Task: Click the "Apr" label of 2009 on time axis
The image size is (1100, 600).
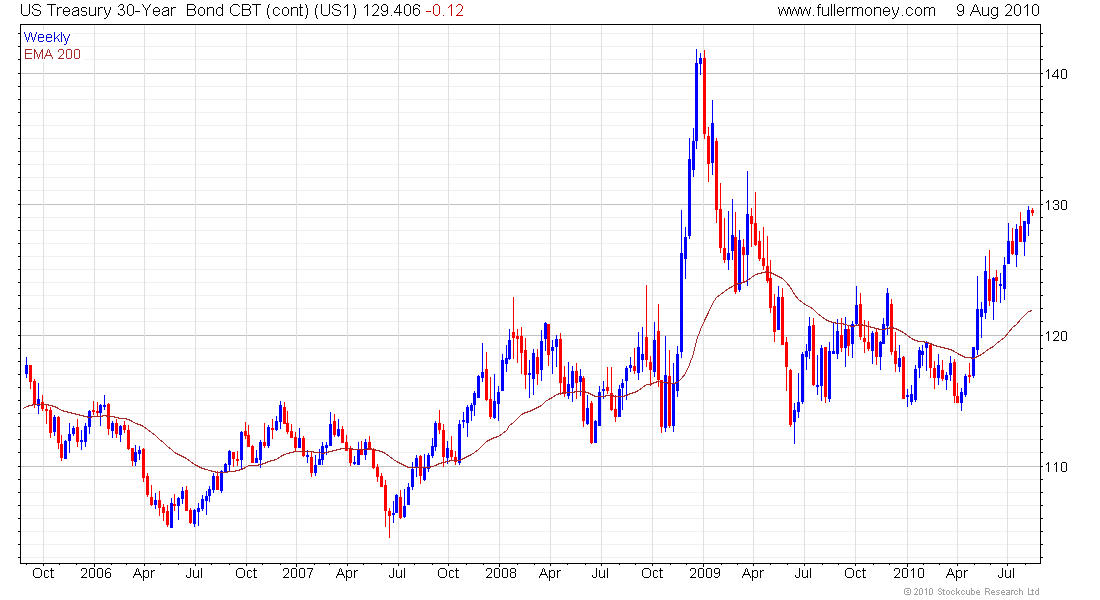Action: (753, 573)
